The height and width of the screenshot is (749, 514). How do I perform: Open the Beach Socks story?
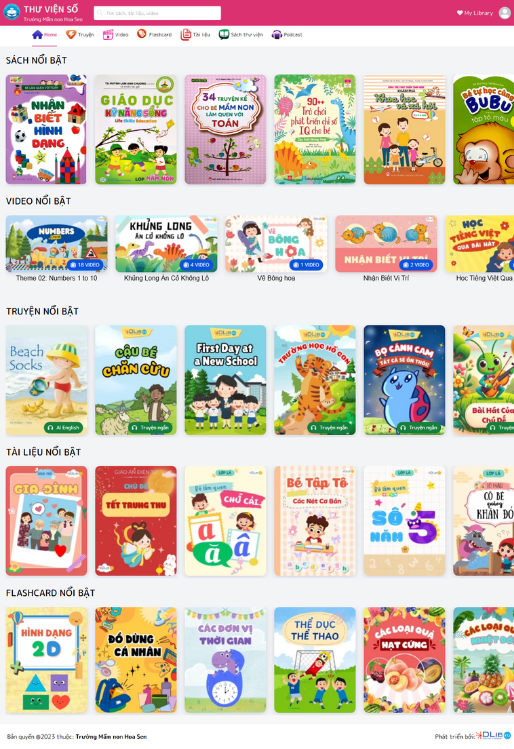pyautogui.click(x=46, y=380)
